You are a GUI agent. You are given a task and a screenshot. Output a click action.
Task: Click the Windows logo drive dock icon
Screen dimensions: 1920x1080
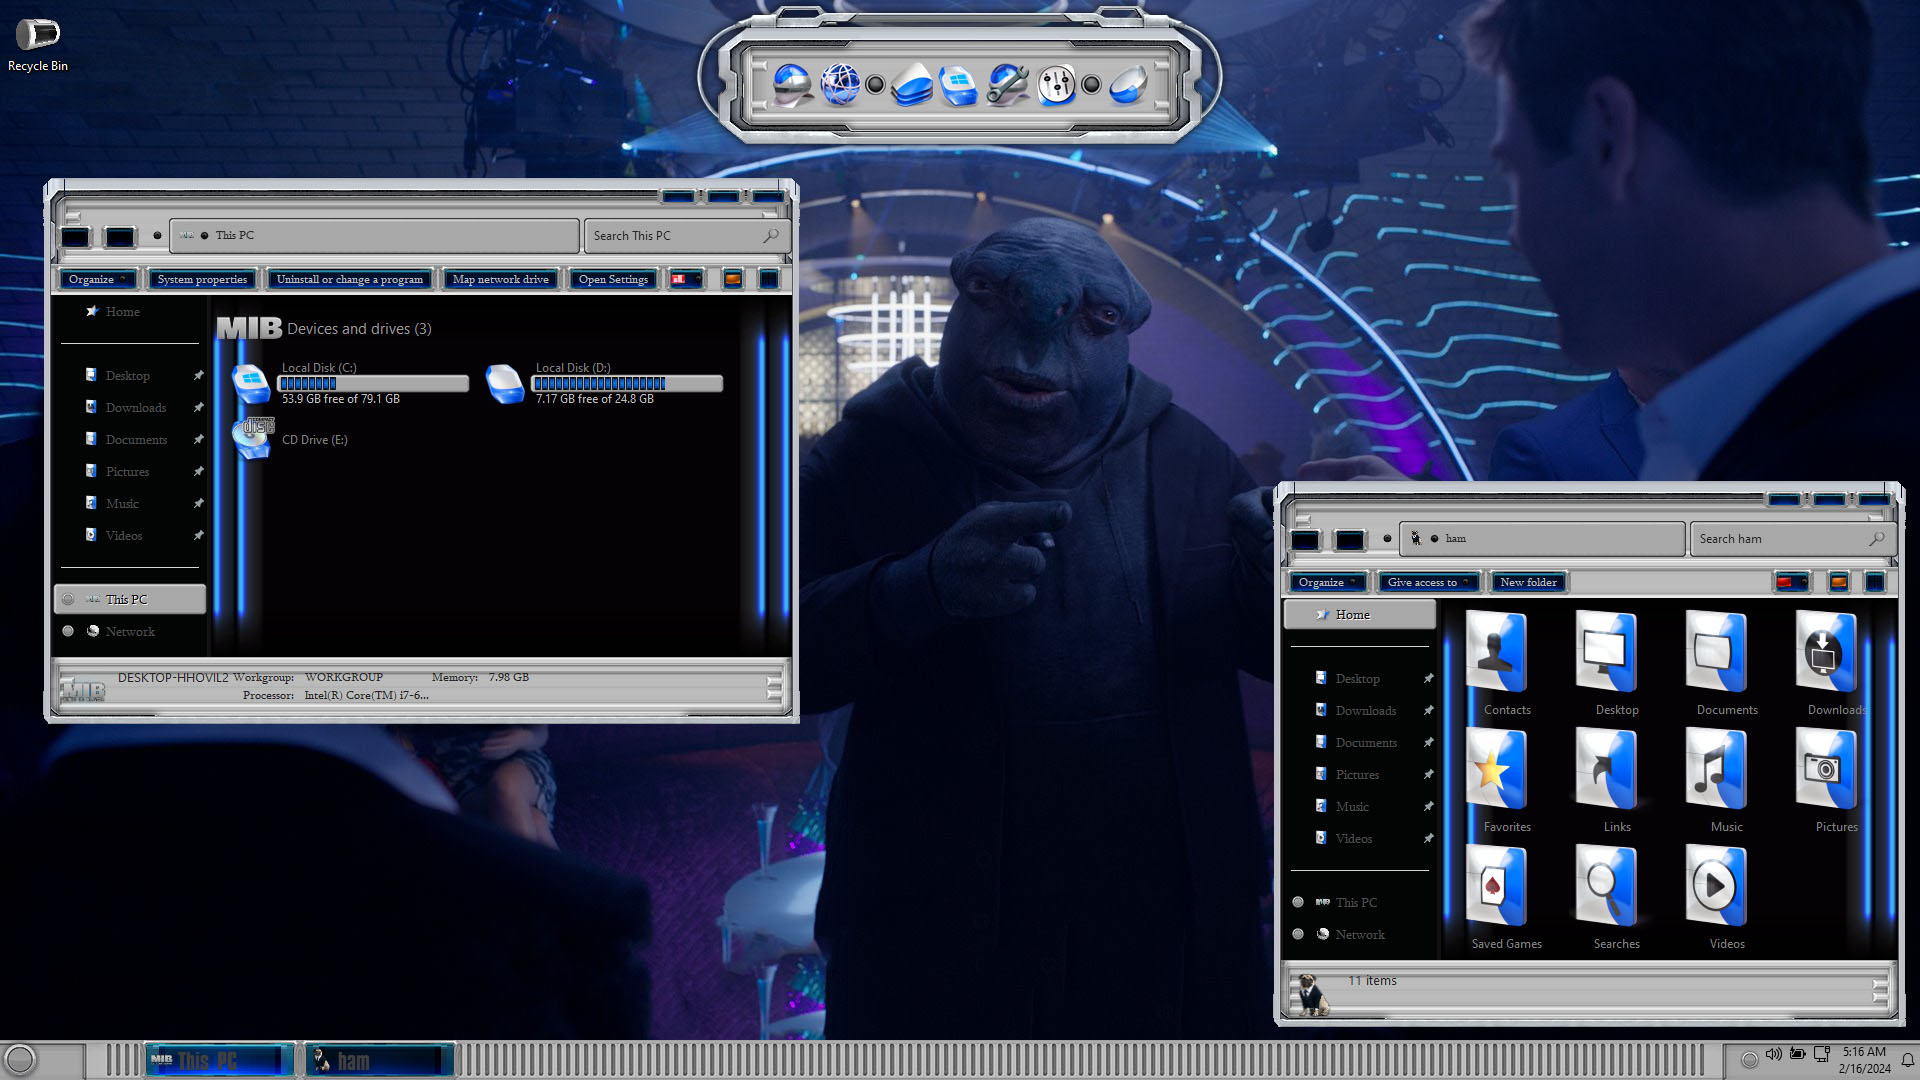tap(958, 84)
